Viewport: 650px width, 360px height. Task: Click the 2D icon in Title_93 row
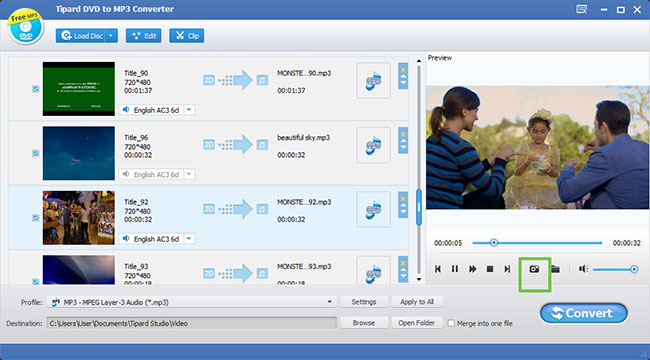[209, 273]
